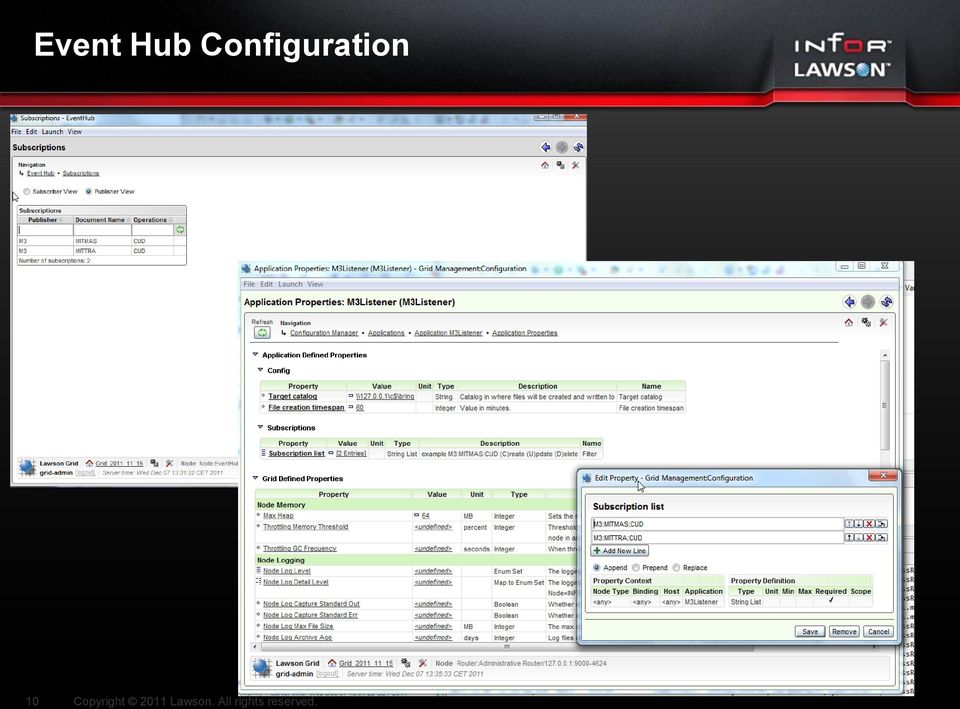This screenshot has width=960, height=709.
Task: Click tools icon in EventHub window status bar
Action: [169, 463]
